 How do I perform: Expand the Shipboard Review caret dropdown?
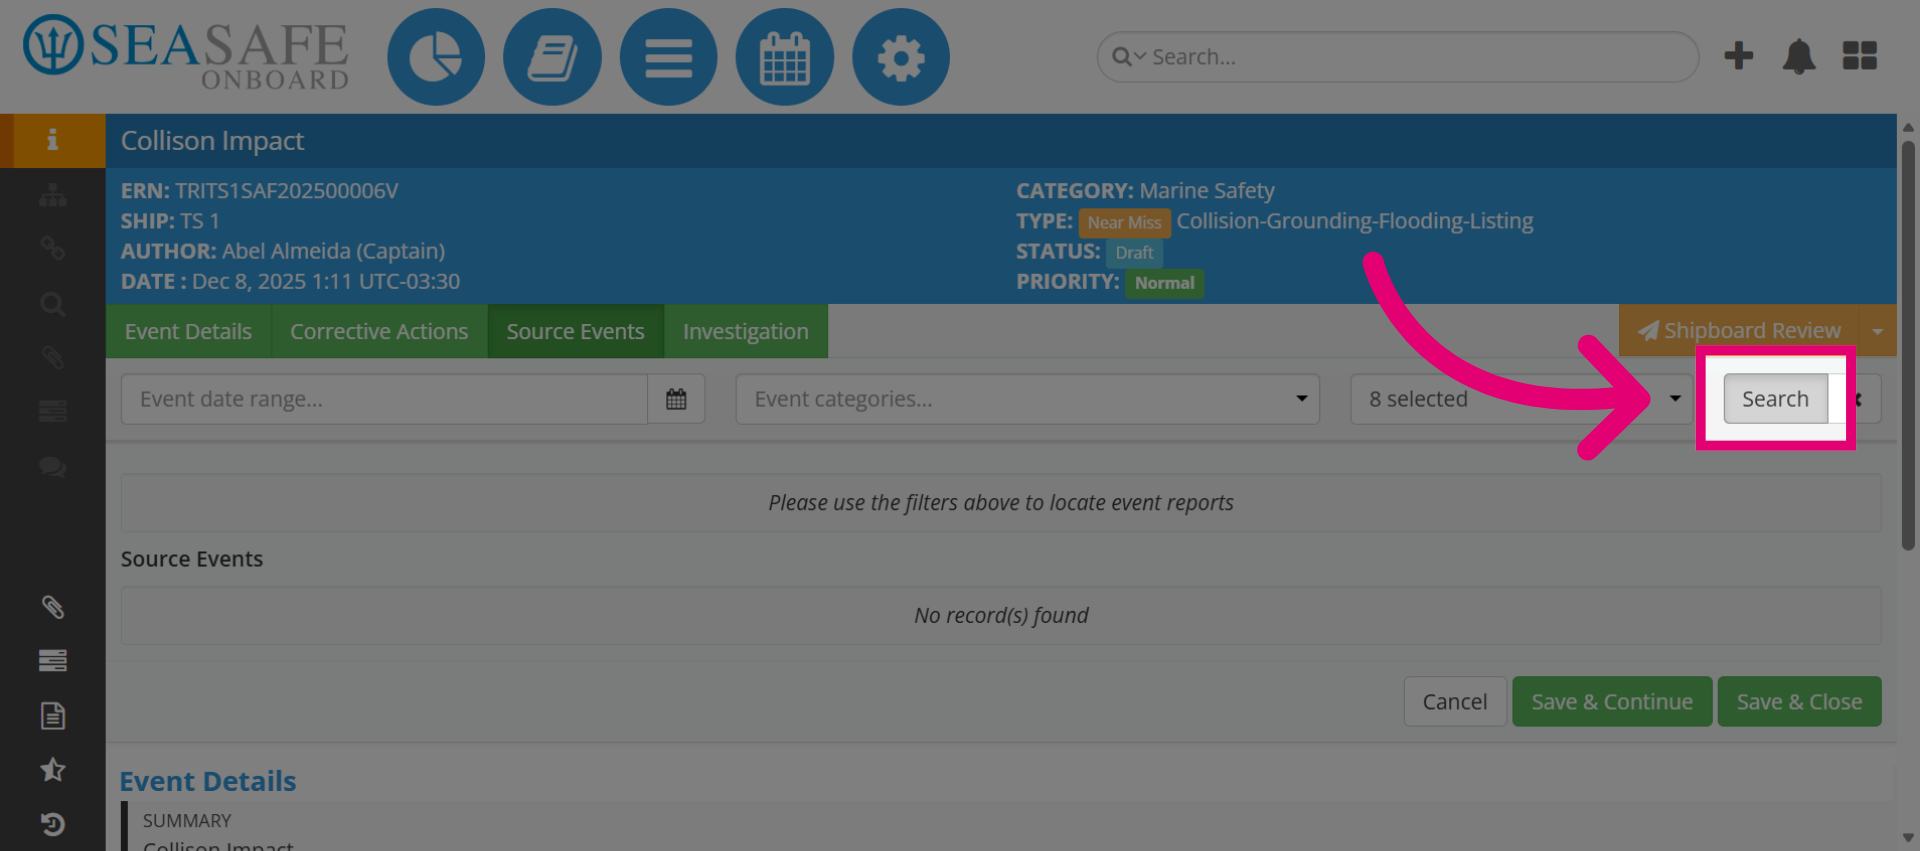[1877, 331]
